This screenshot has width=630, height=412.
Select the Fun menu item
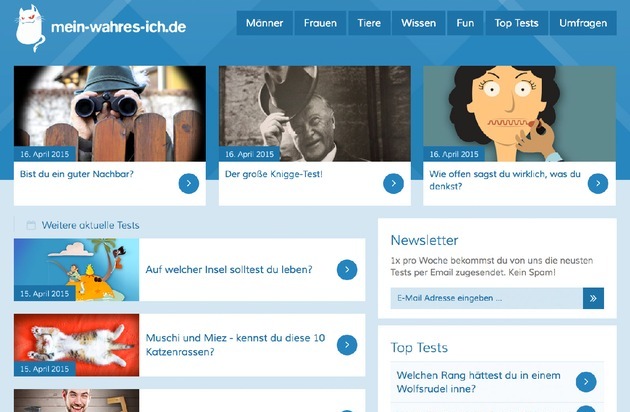point(465,23)
